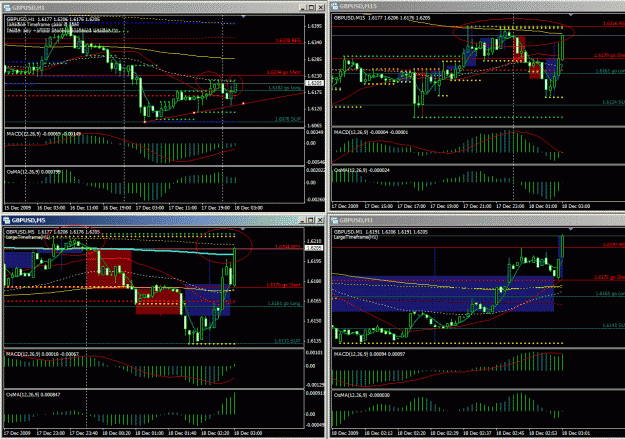This screenshot has height=439, width=625.
Task: Select the RES level label in H1 chart
Action: (x=288, y=40)
